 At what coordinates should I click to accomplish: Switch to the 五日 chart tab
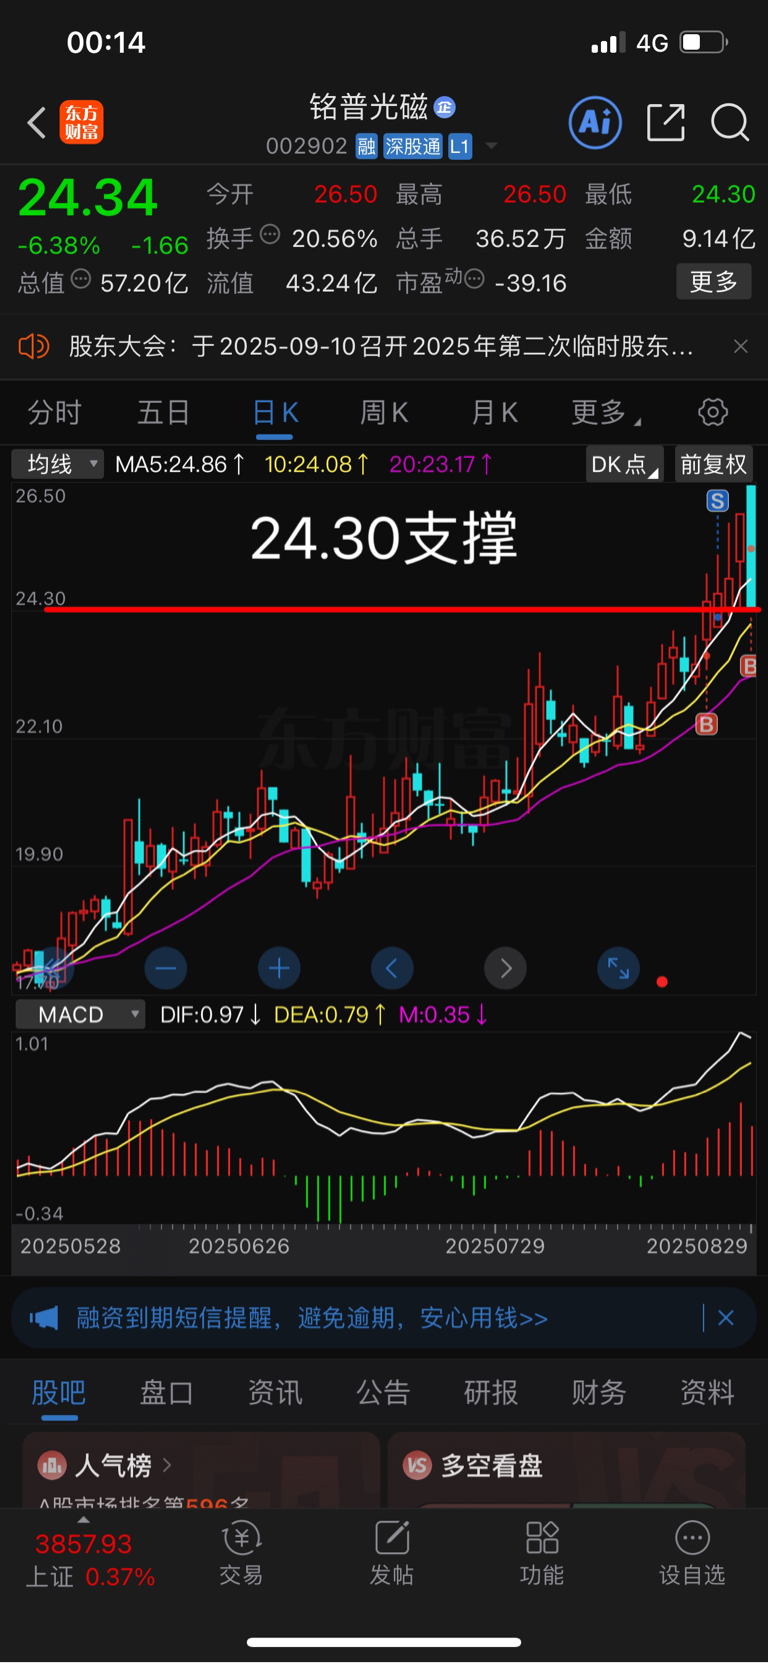pos(164,412)
